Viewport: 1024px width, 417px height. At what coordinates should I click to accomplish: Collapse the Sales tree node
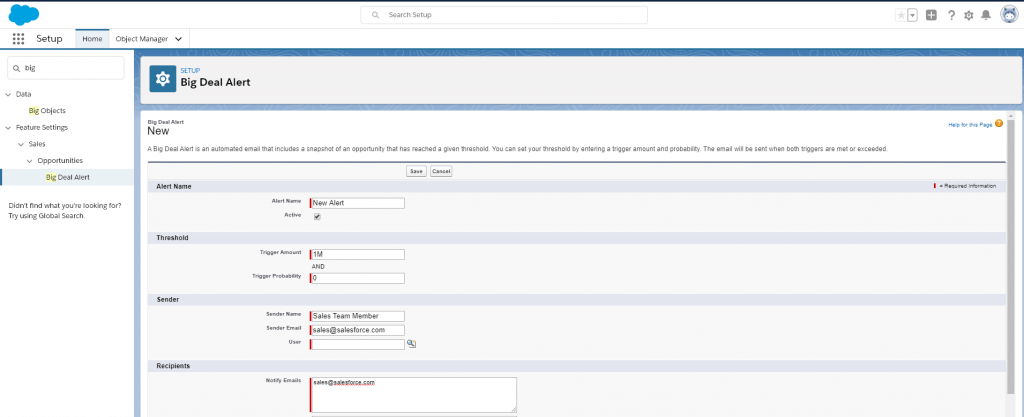click(20, 144)
